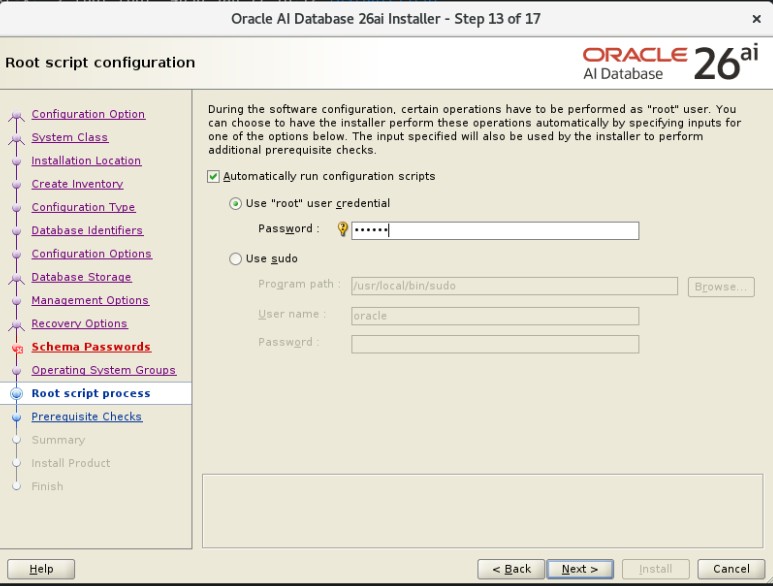Click the Finish step label
The height and width of the screenshot is (586, 773).
[47, 486]
